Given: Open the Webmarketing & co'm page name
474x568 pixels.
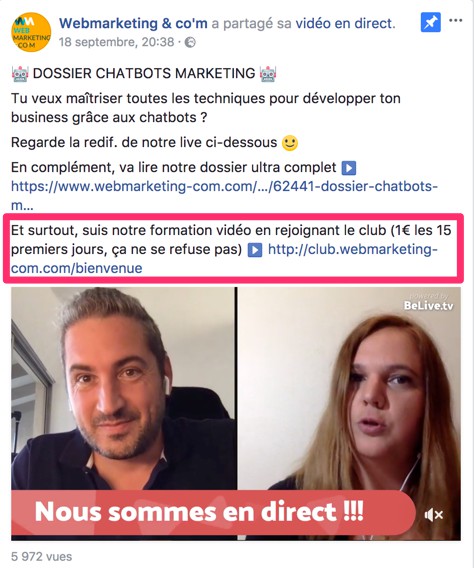Looking at the screenshot, I should 133,24.
